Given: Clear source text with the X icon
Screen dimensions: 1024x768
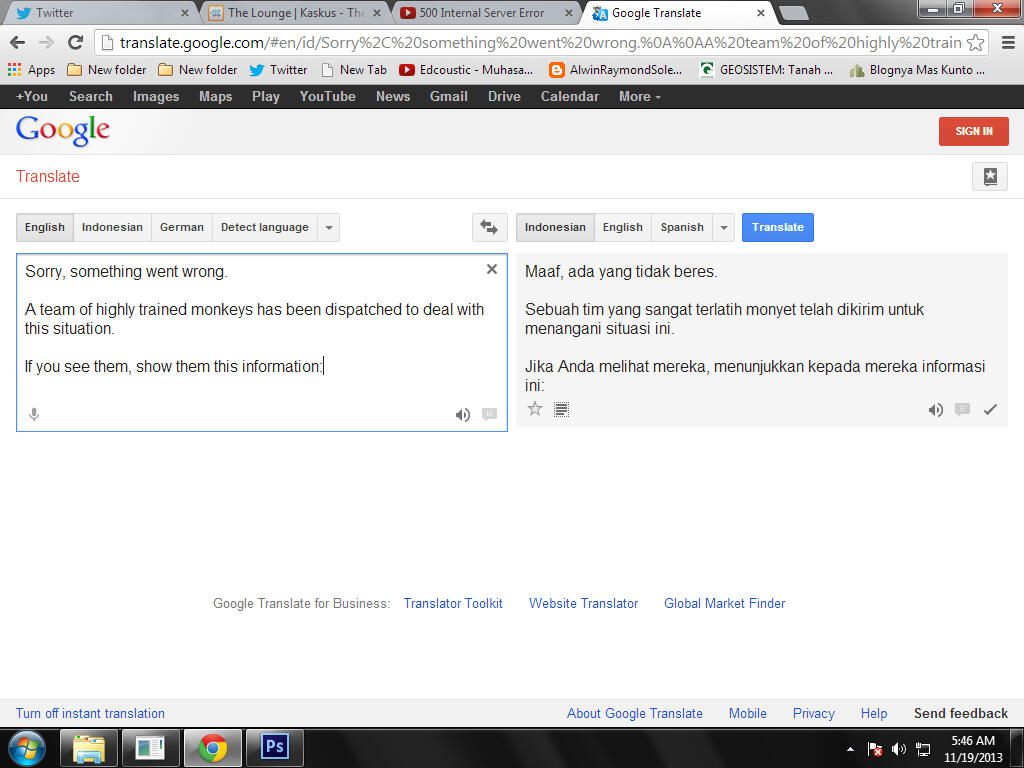Looking at the screenshot, I should pos(492,269).
